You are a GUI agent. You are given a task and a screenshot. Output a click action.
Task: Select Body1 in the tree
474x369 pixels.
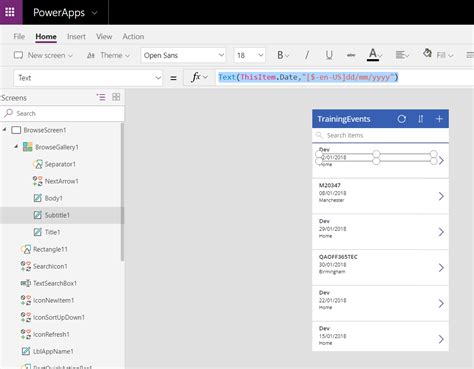point(53,198)
